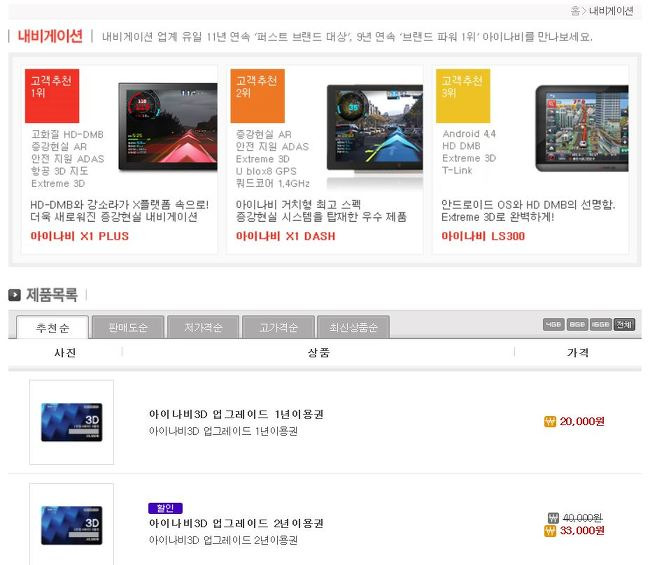
Task: Click the U blox8 GPS spec line
Action: coord(266,171)
